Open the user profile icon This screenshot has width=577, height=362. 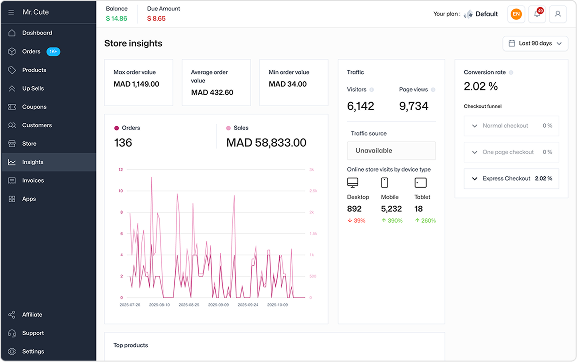558,14
